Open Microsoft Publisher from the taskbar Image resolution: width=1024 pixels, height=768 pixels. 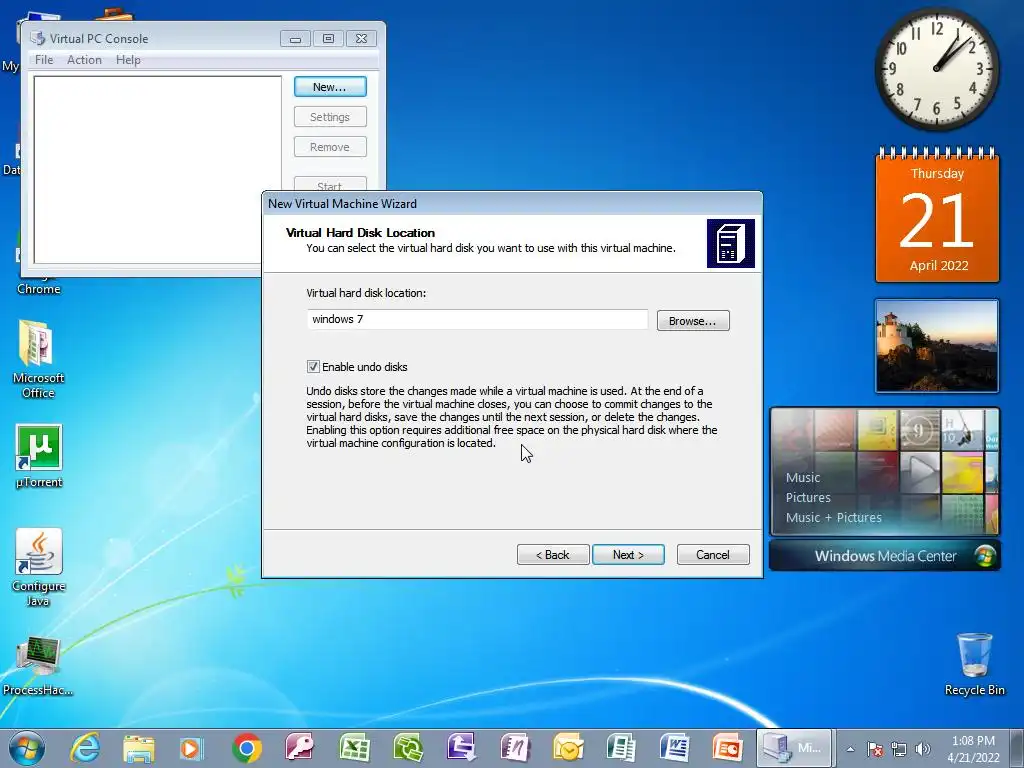pos(621,748)
